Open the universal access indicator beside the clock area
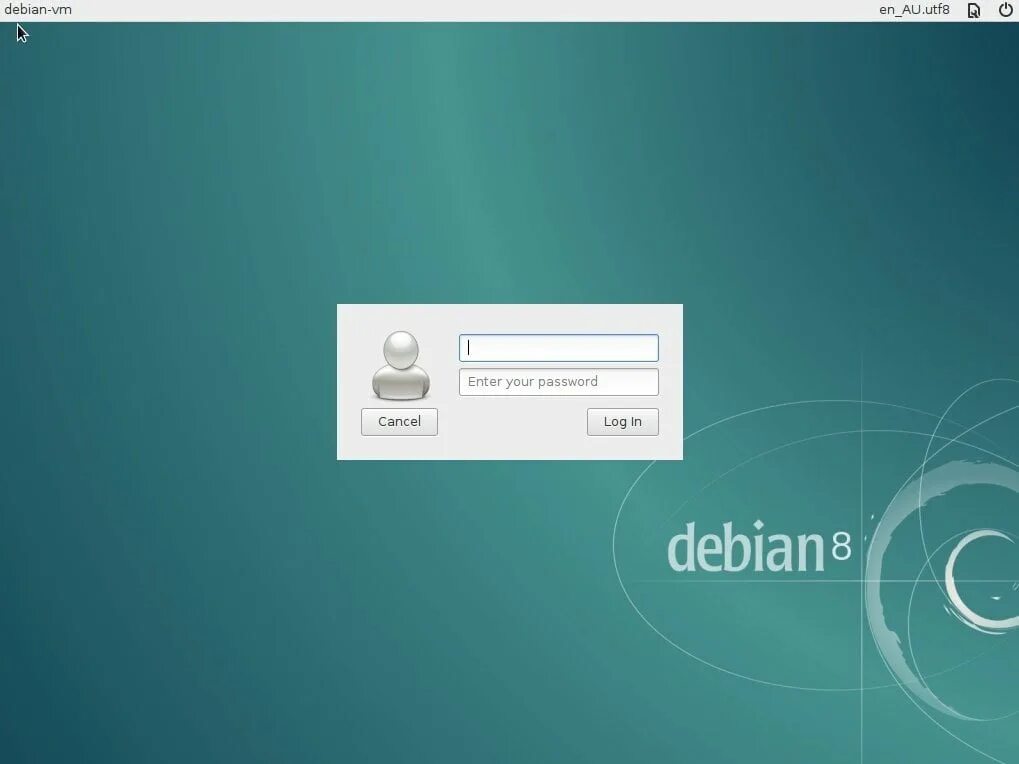This screenshot has width=1019, height=764. [973, 10]
